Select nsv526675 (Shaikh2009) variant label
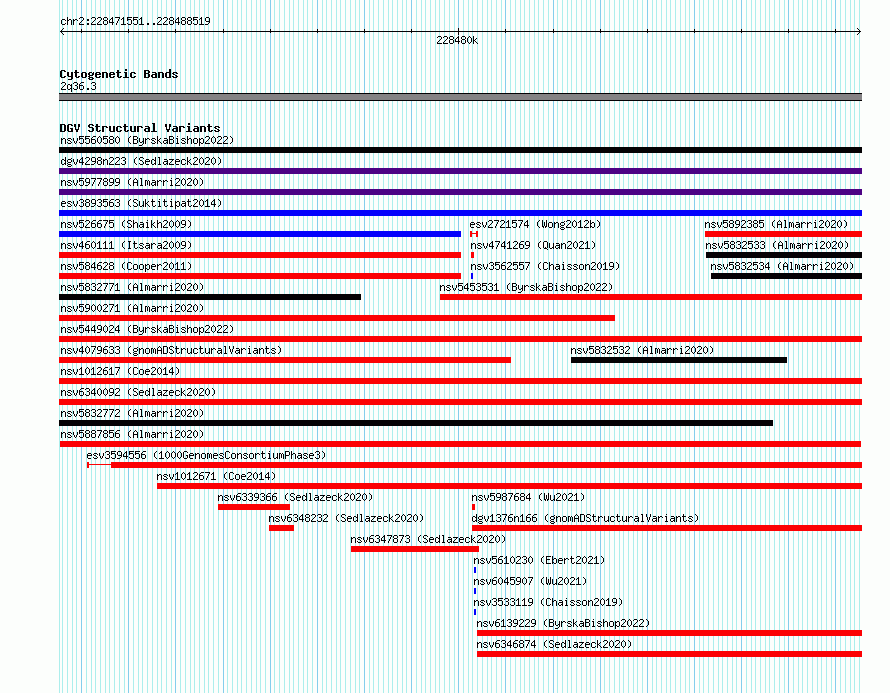Image resolution: width=890 pixels, height=693 pixels. pyautogui.click(x=126, y=224)
